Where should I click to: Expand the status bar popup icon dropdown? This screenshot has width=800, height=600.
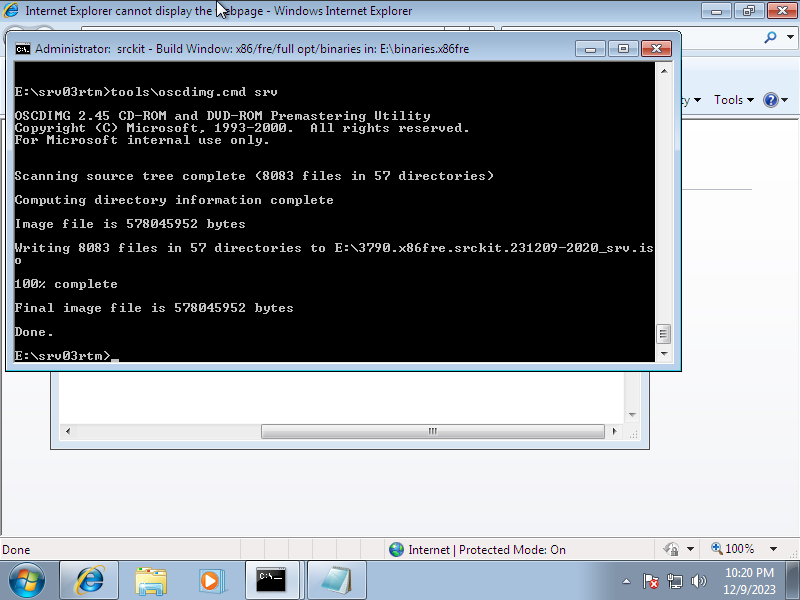click(690, 549)
